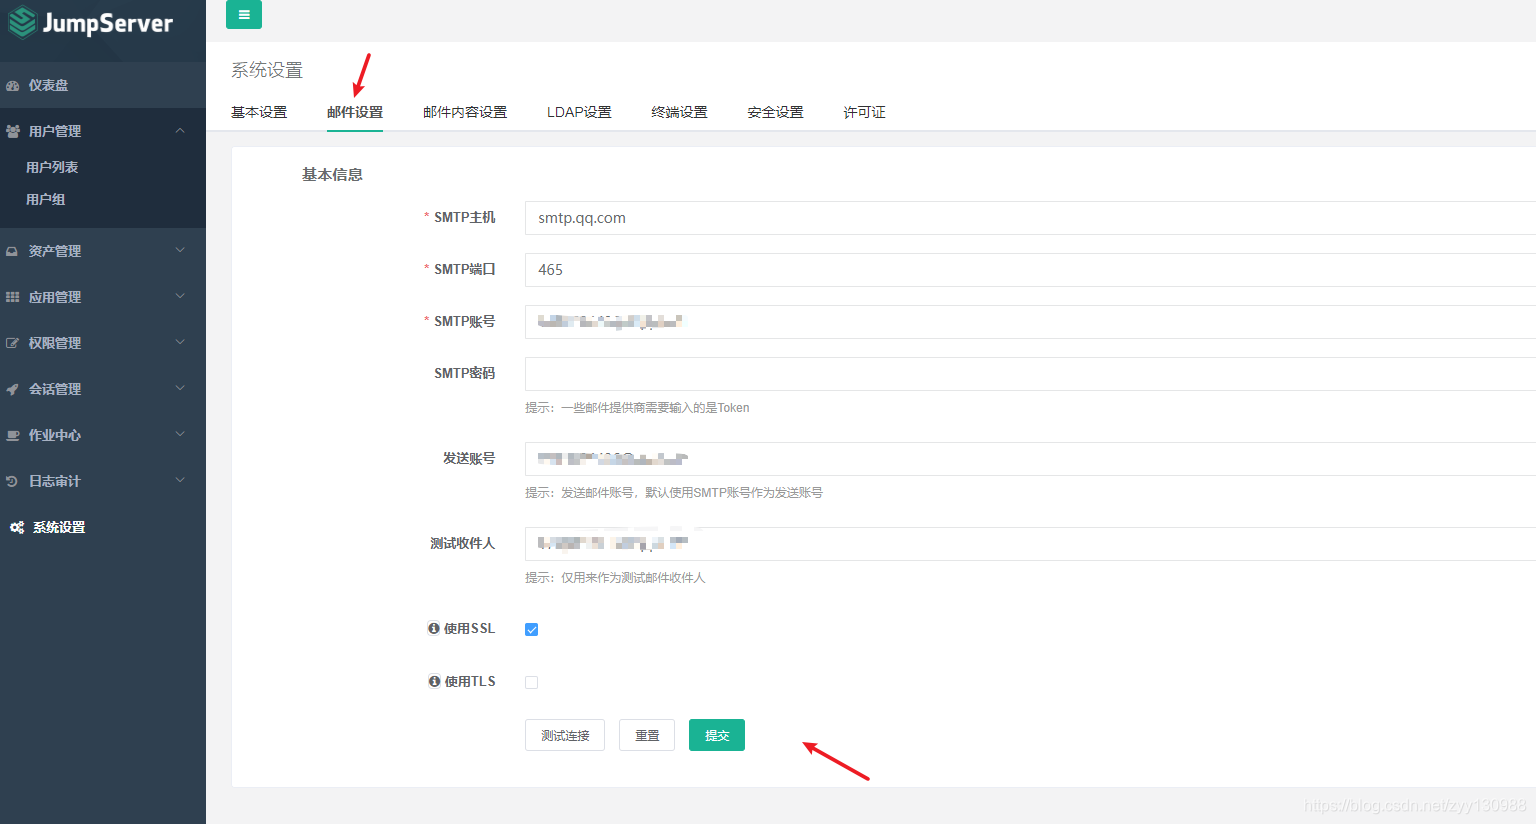Open 用户组 in the sidebar

[46, 199]
